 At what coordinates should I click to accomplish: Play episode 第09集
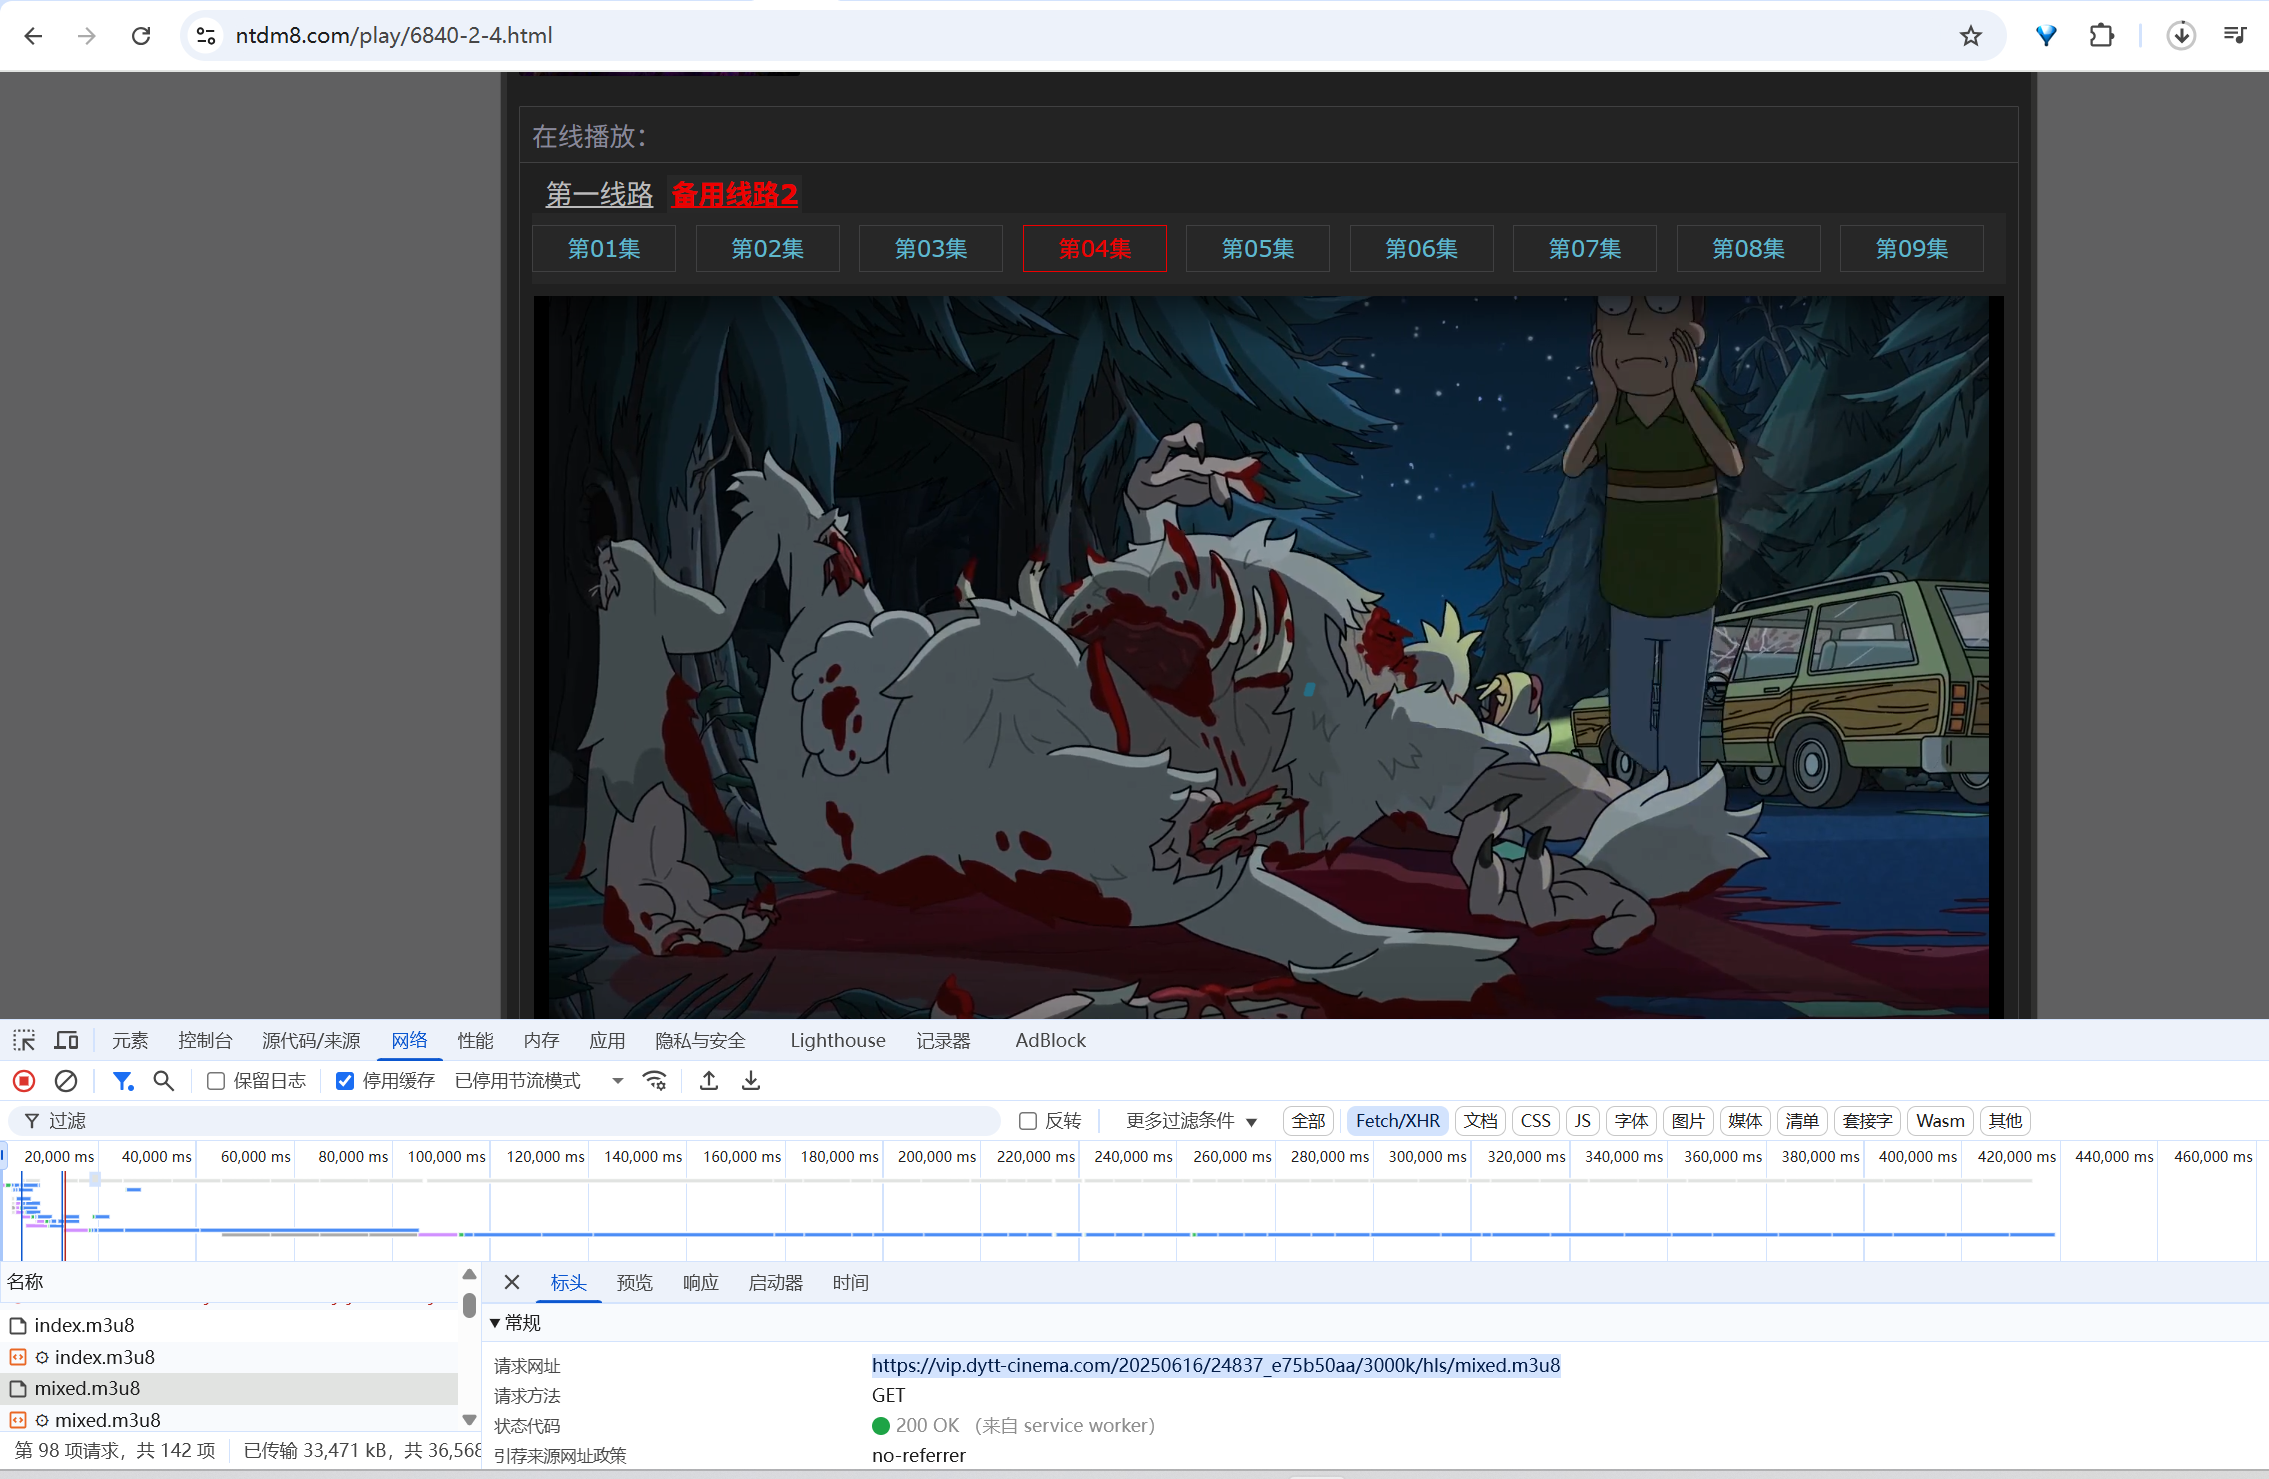coord(1912,248)
